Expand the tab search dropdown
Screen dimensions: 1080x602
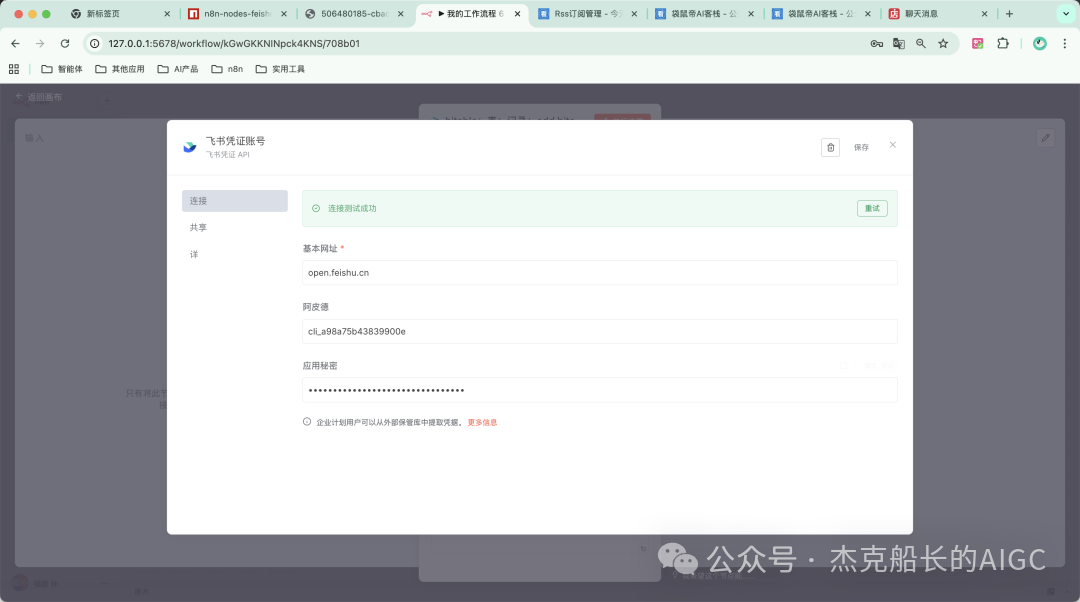tap(1066, 14)
